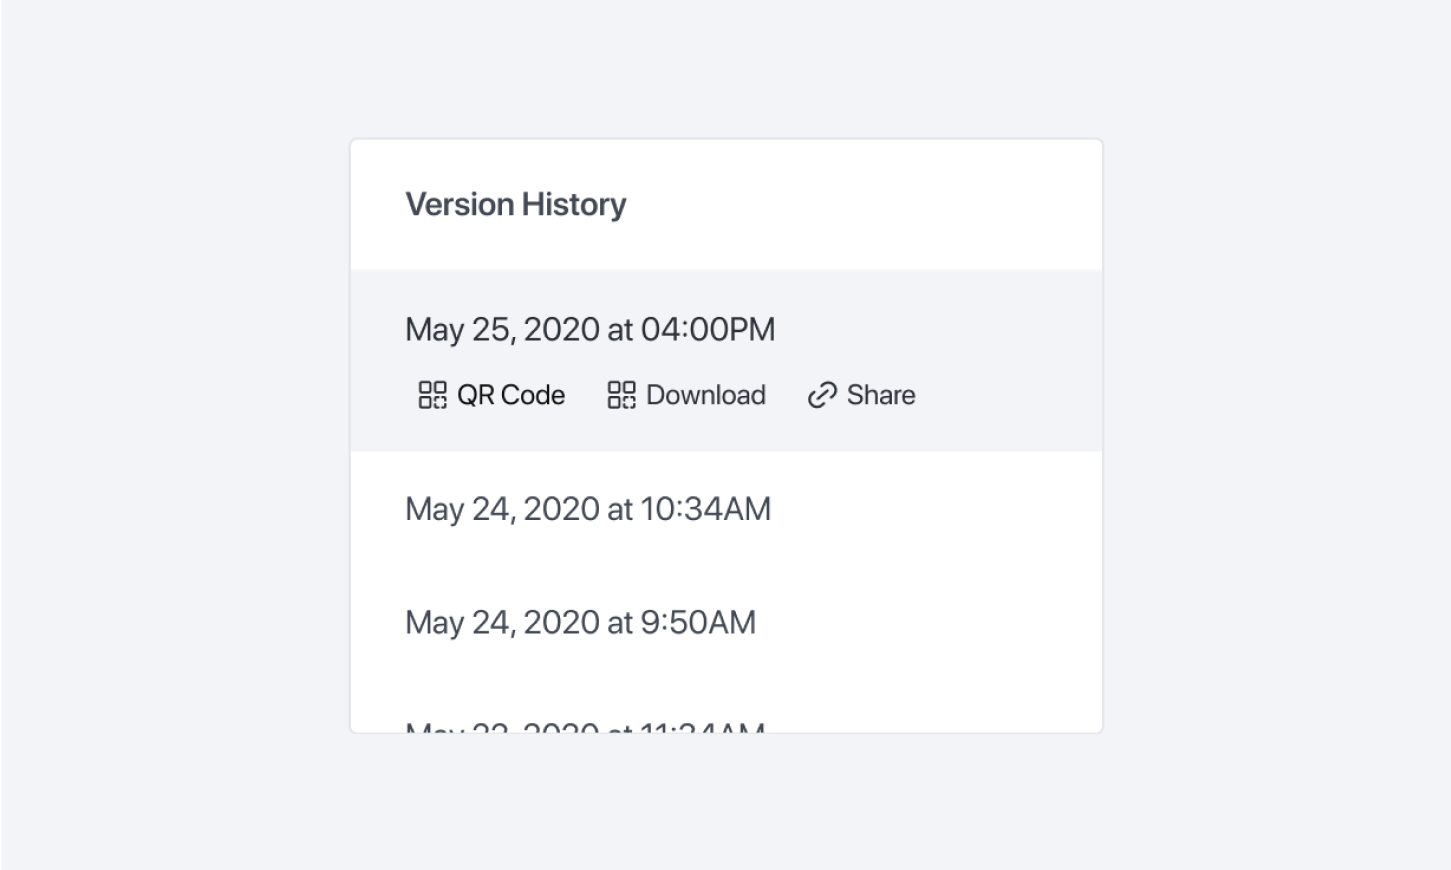Screen dimensions: 1451x870
Task: Click the 10:34AM time in the version list
Action: pyautogui.click(x=706, y=509)
